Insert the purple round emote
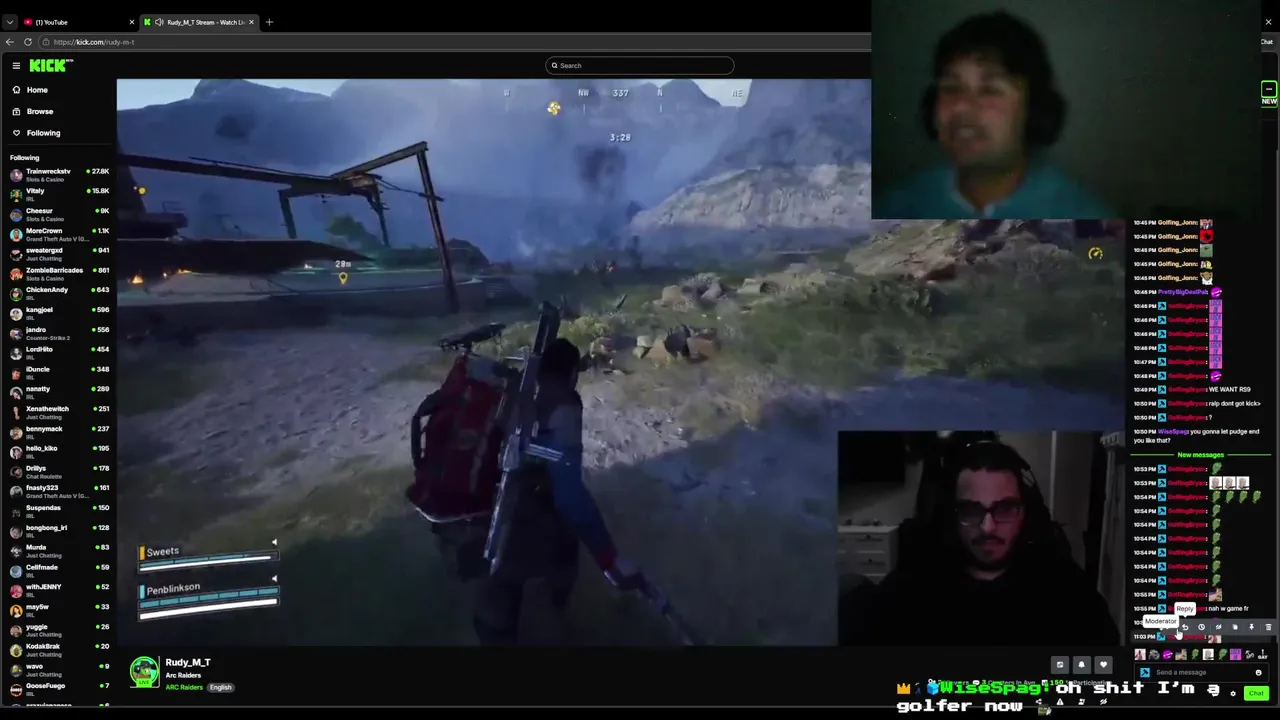This screenshot has height=720, width=1280. click(1167, 654)
